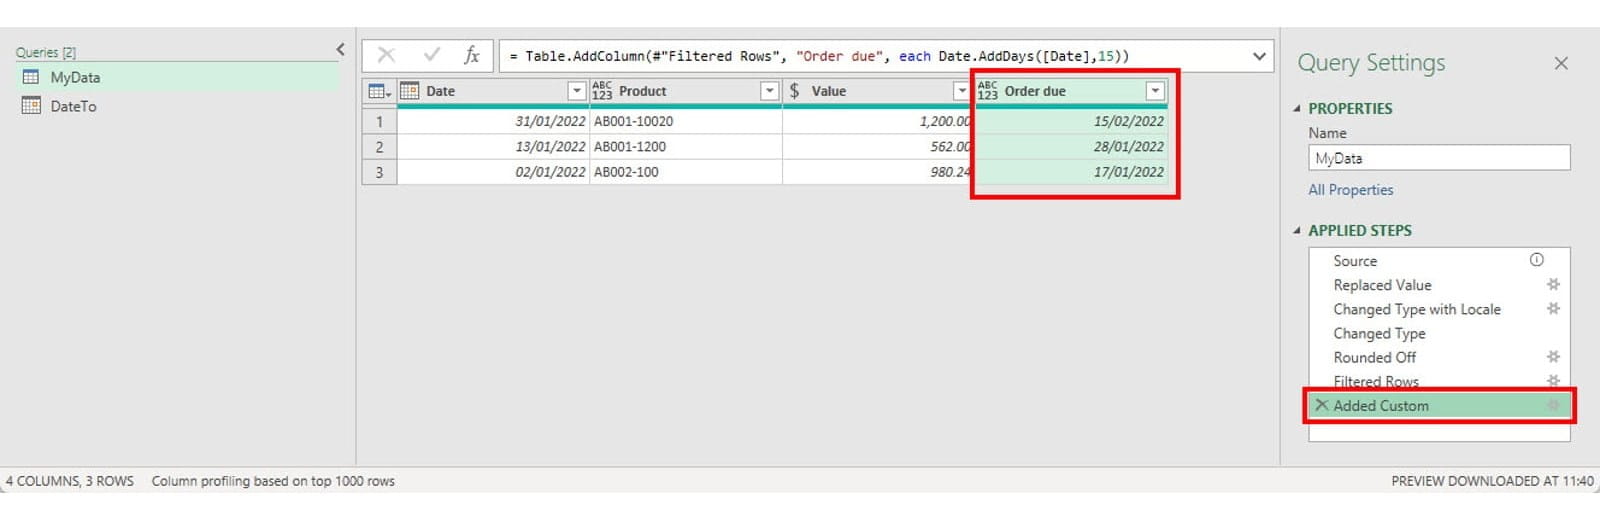Click the Date column data type icon
This screenshot has height=520, width=1600.
[409, 91]
